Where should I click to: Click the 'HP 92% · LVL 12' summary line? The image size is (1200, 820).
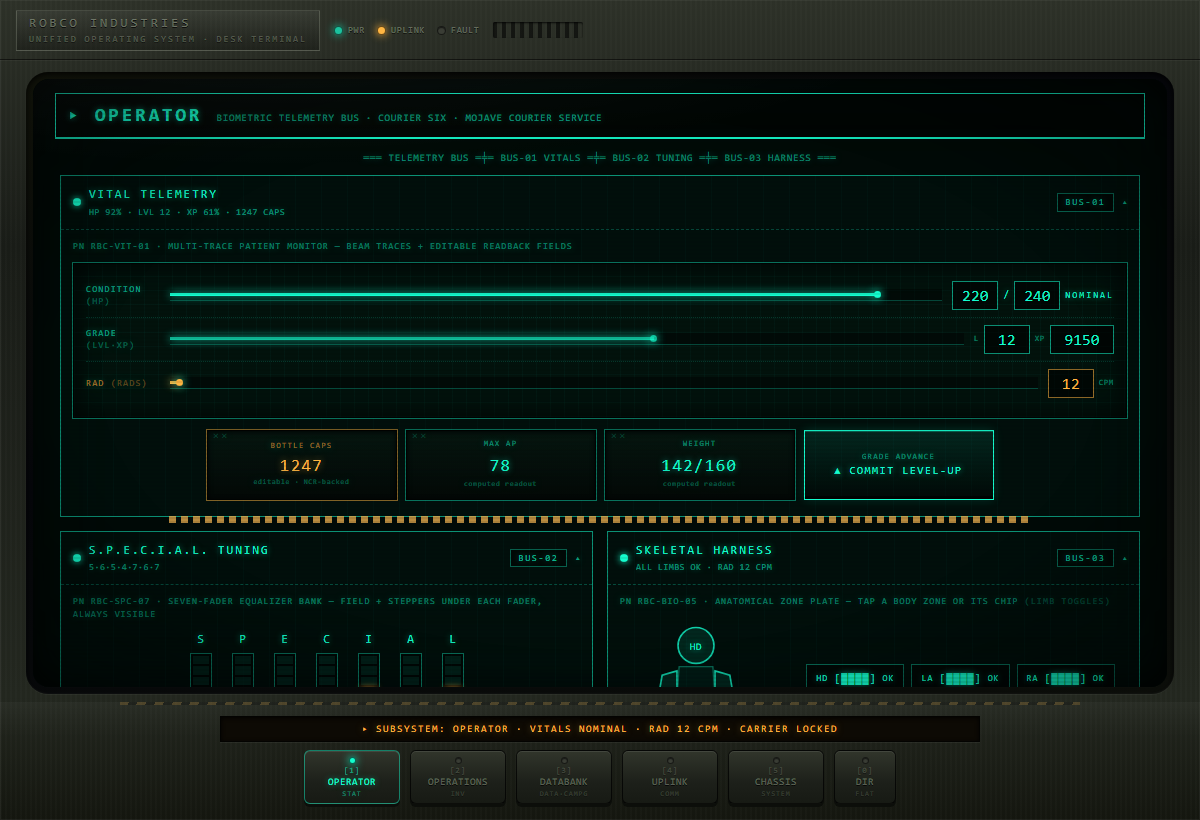[187, 212]
